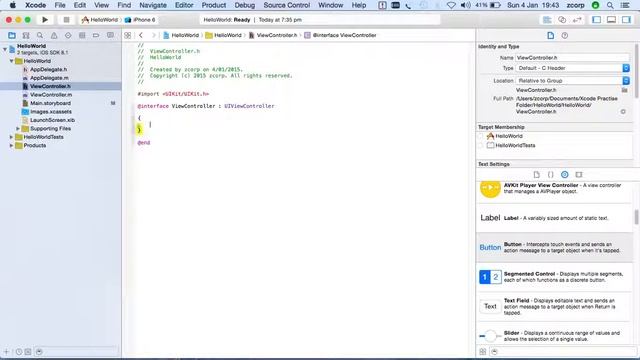
Task: Show Media library
Action: [579, 174]
